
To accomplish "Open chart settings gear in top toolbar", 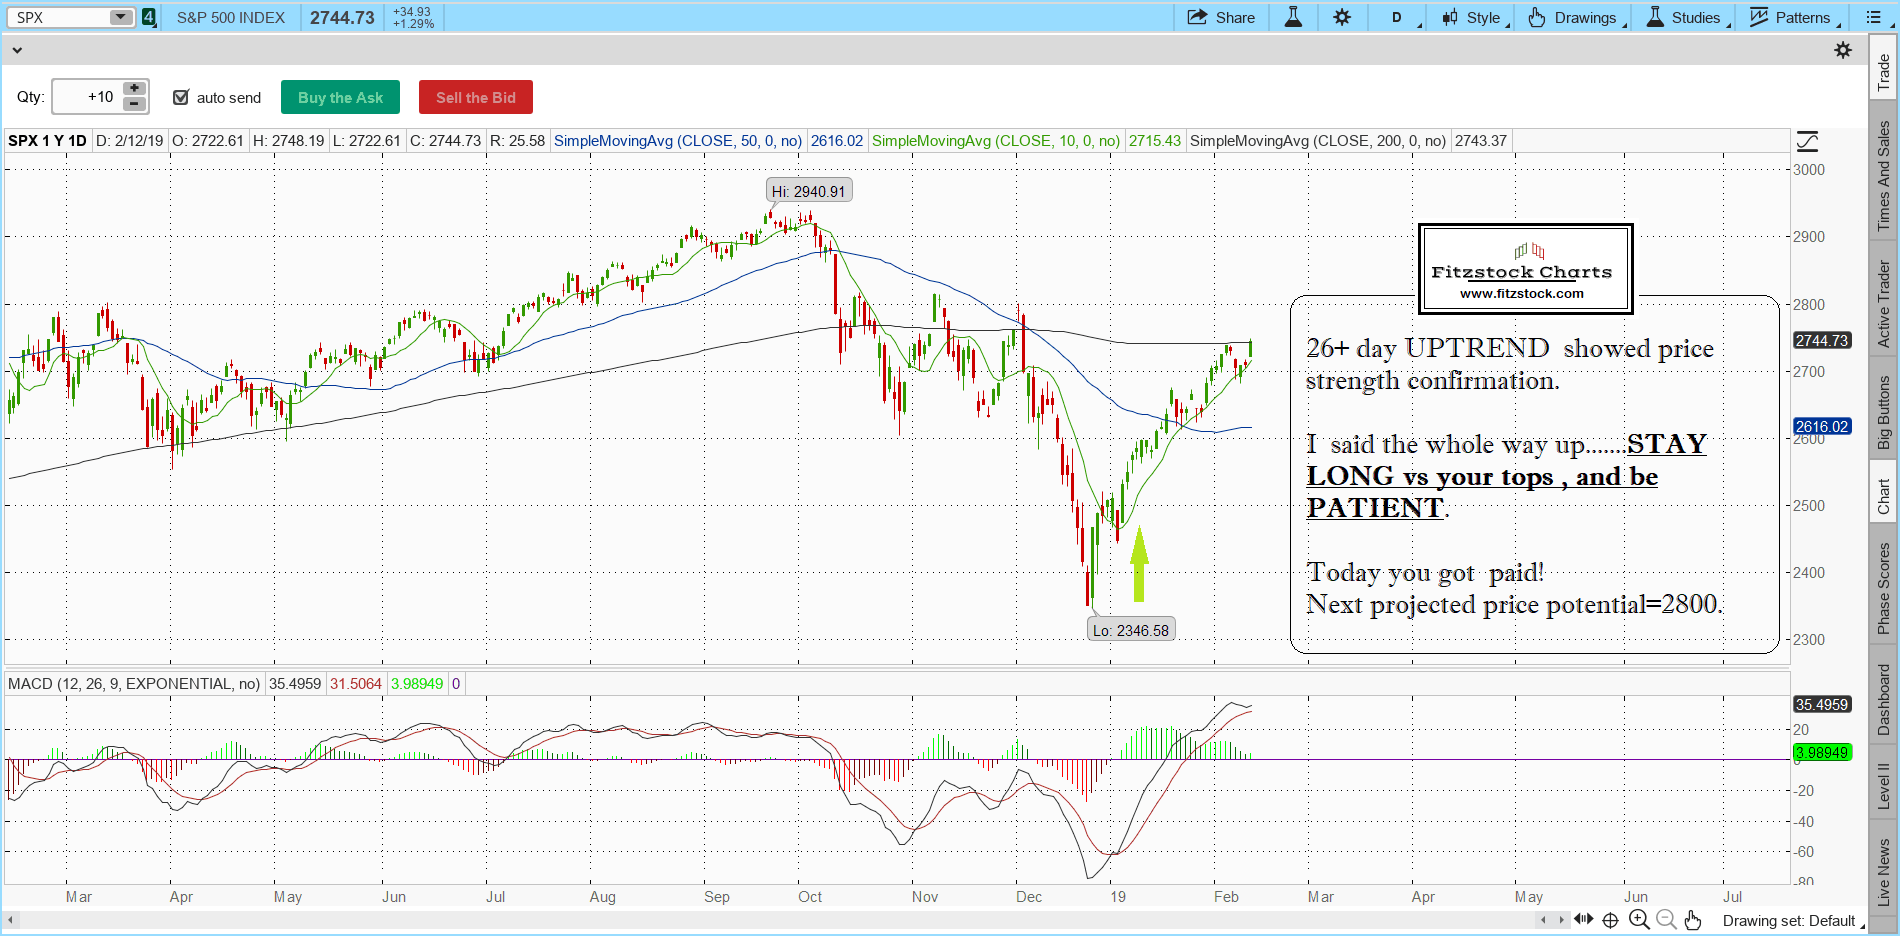I will click(x=1342, y=17).
